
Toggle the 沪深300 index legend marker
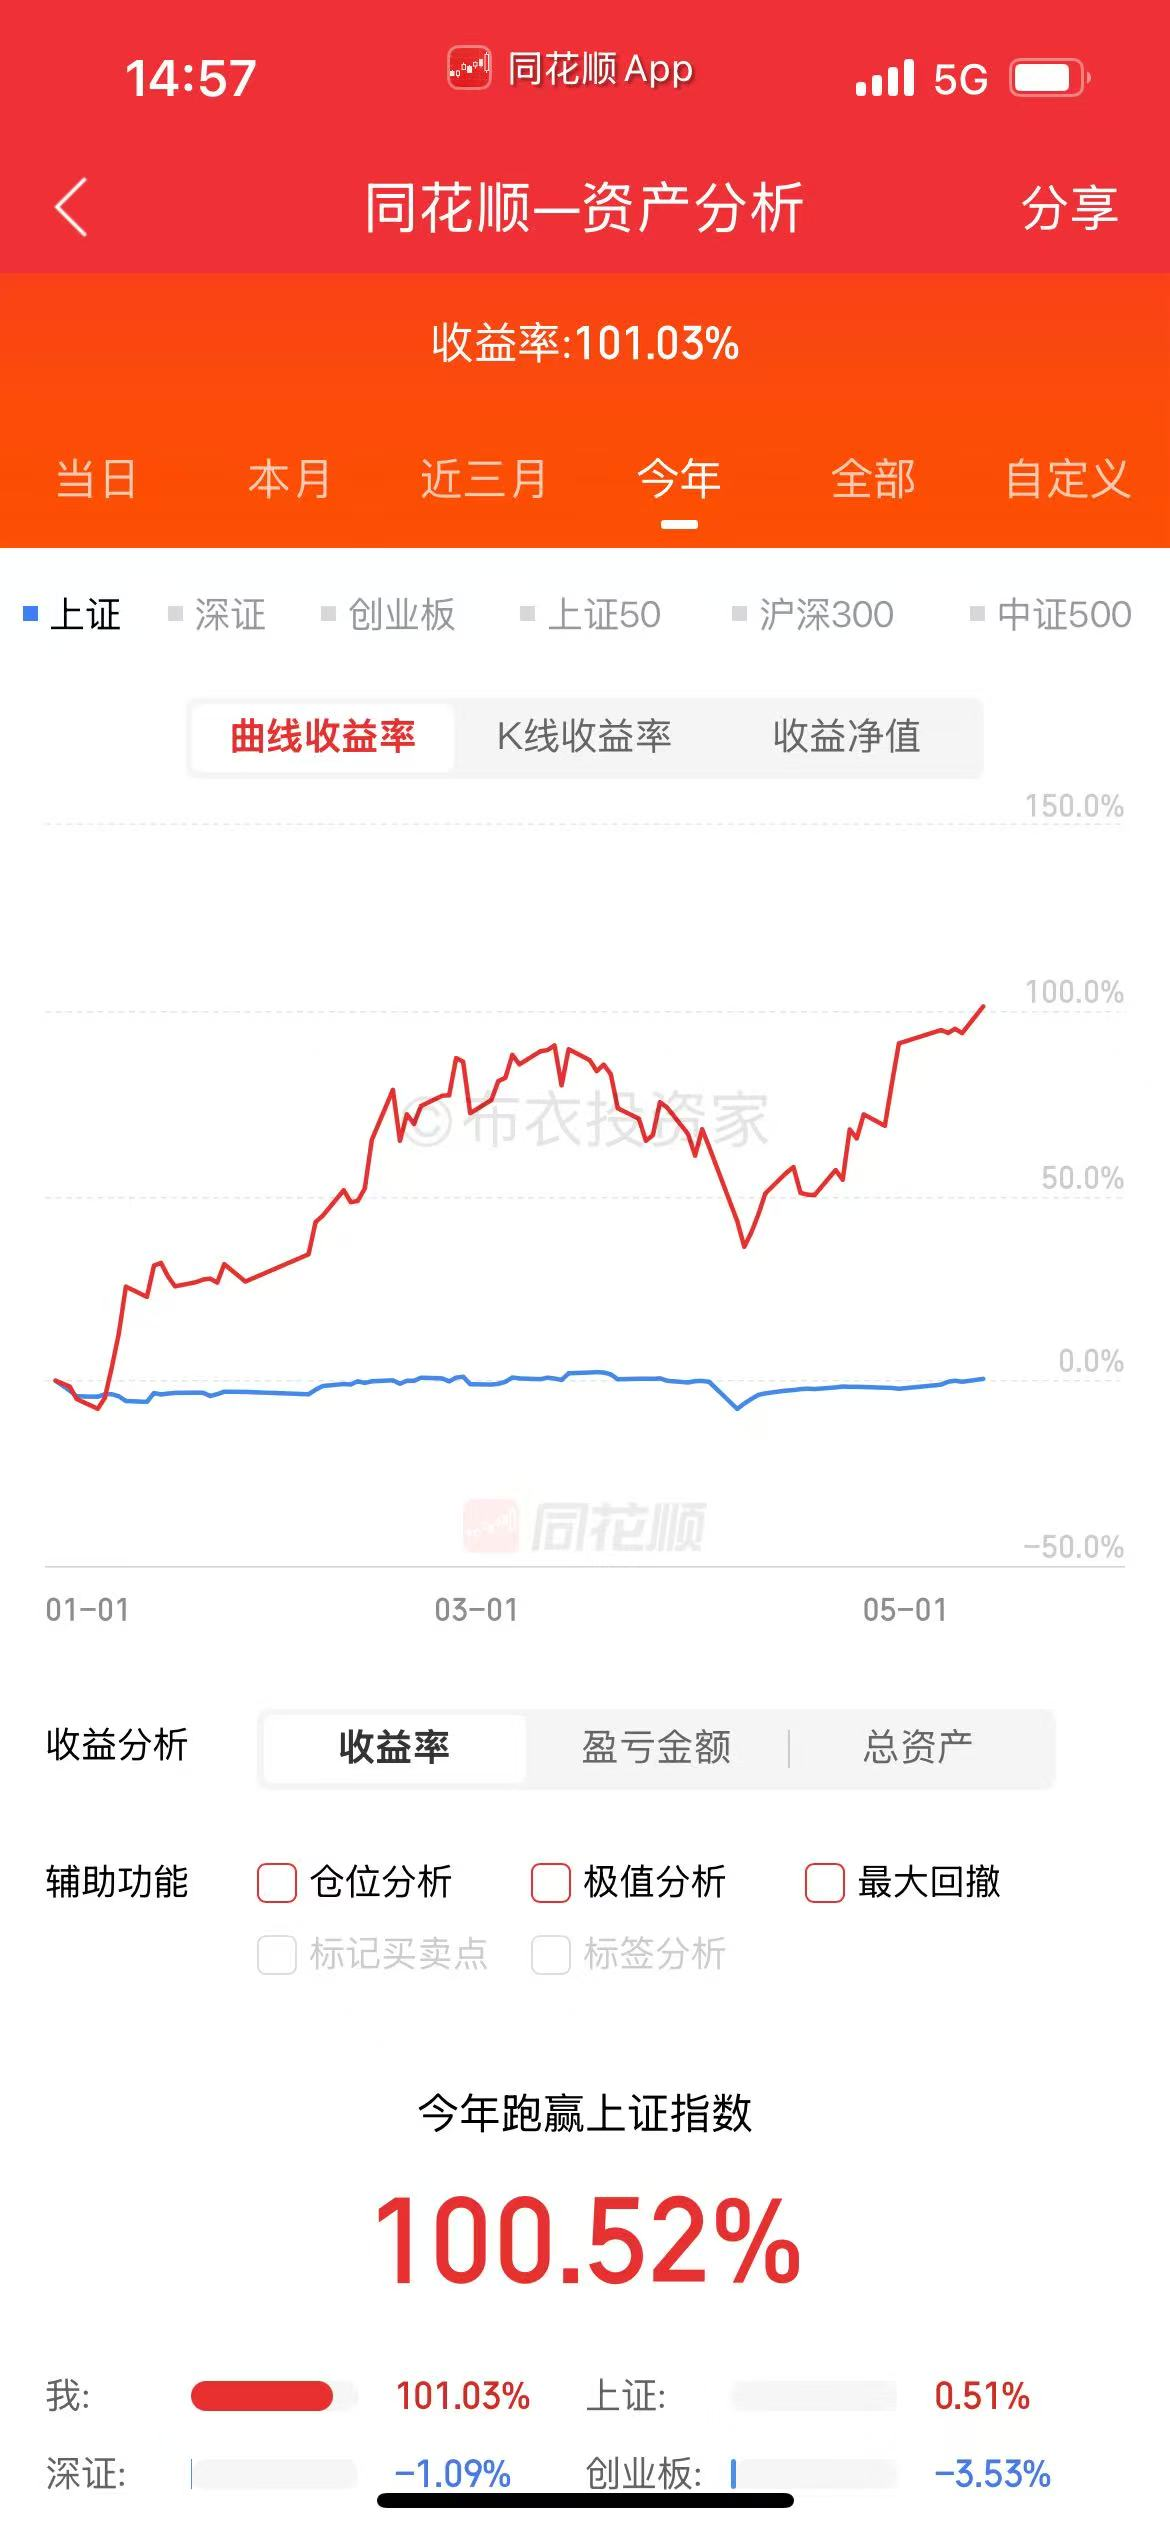(740, 613)
